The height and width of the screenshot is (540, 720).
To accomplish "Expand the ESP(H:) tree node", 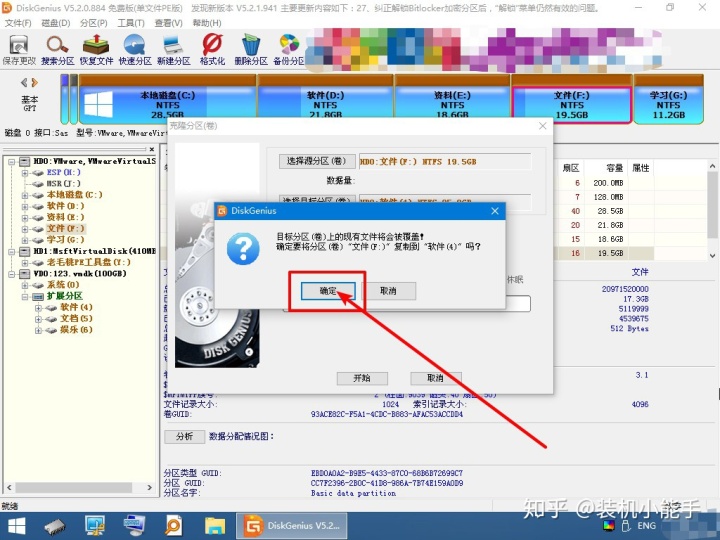I will [25, 173].
